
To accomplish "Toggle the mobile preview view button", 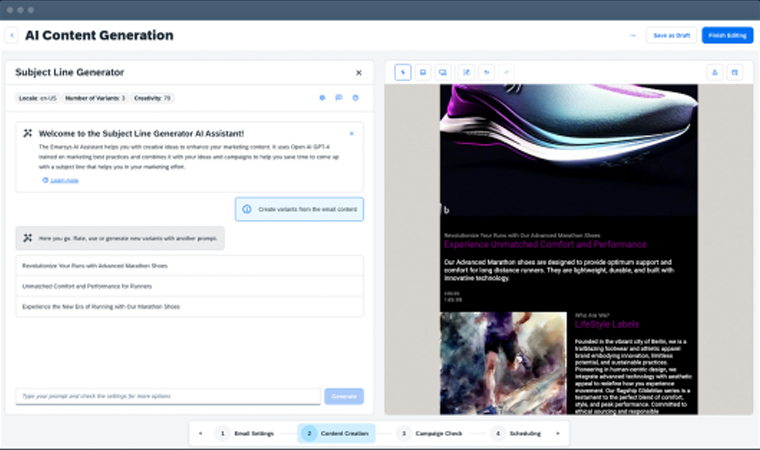I will click(422, 72).
